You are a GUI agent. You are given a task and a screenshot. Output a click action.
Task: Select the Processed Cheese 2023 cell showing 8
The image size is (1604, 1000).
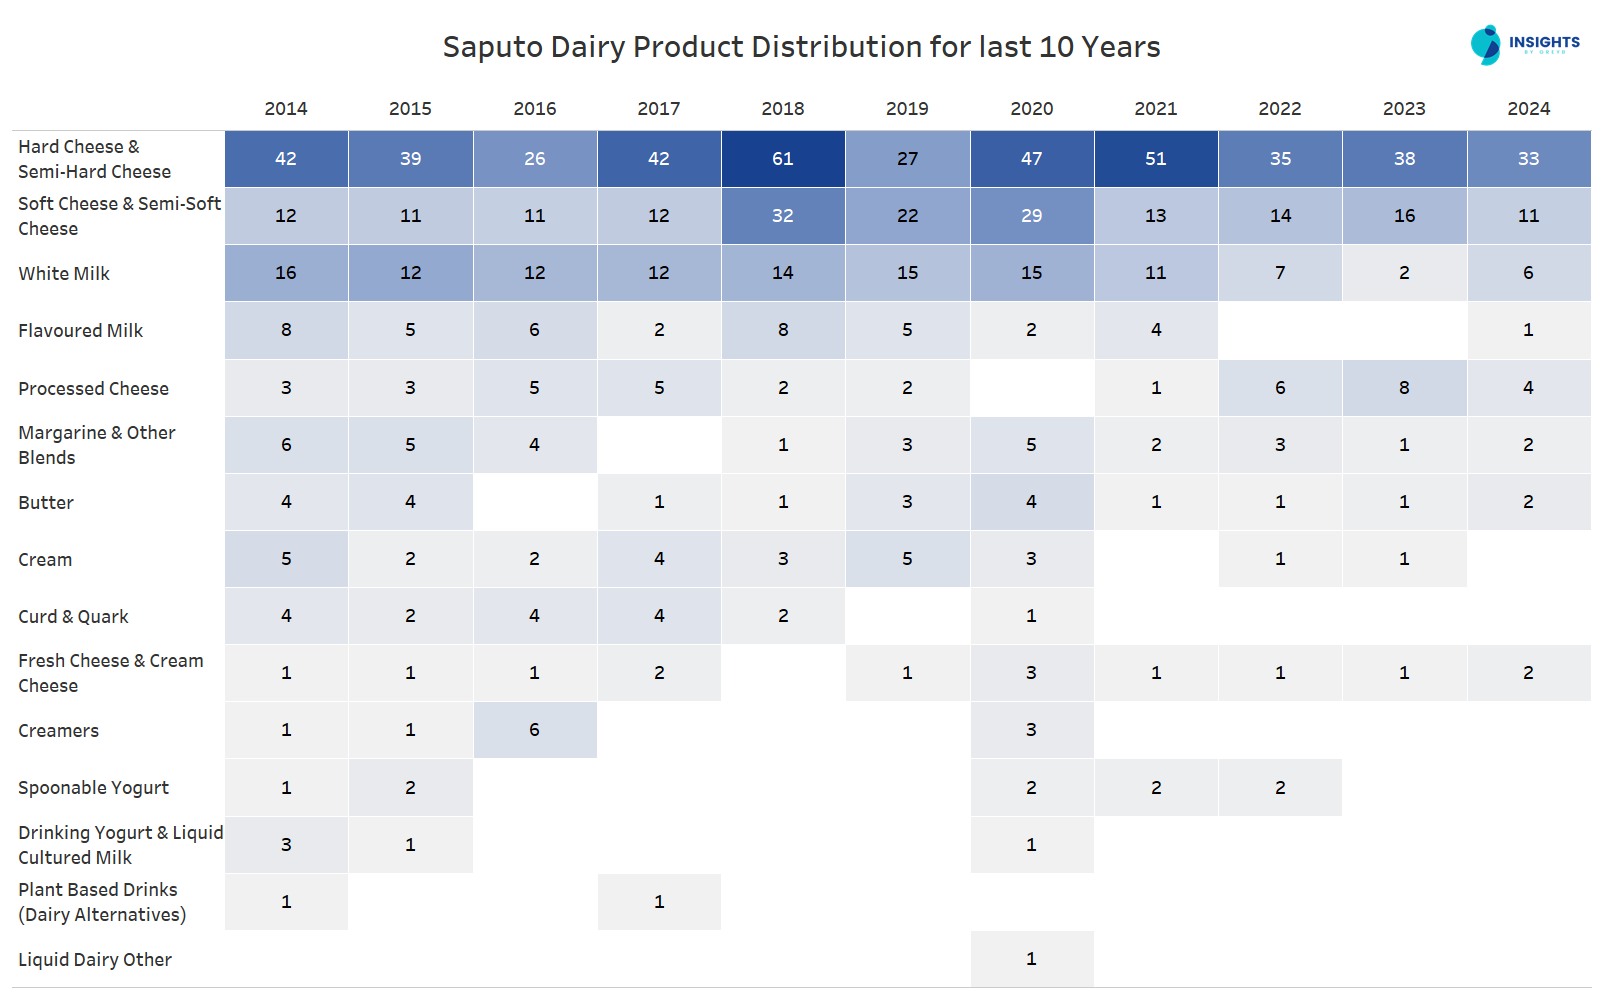tap(1404, 388)
